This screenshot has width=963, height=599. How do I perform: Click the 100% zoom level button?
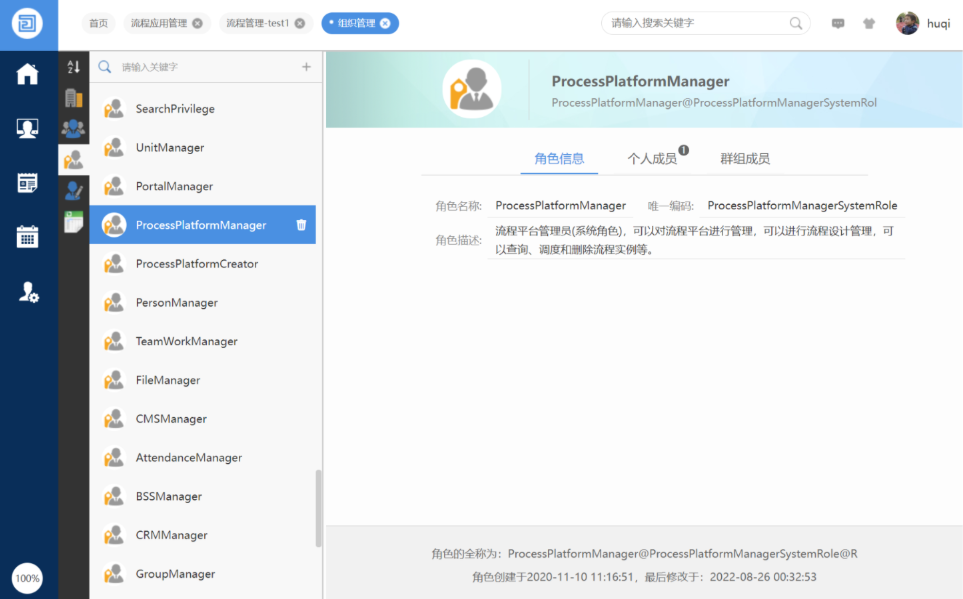[27, 578]
